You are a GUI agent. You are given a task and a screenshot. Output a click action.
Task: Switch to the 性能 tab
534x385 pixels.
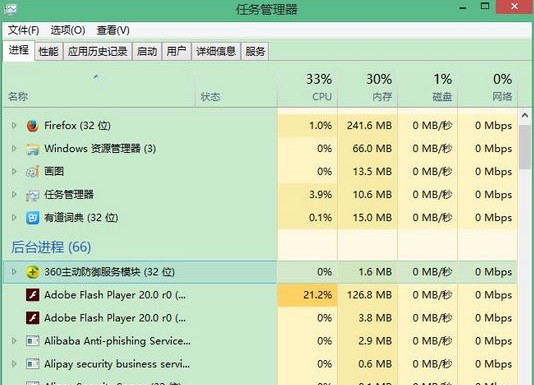(x=48, y=51)
